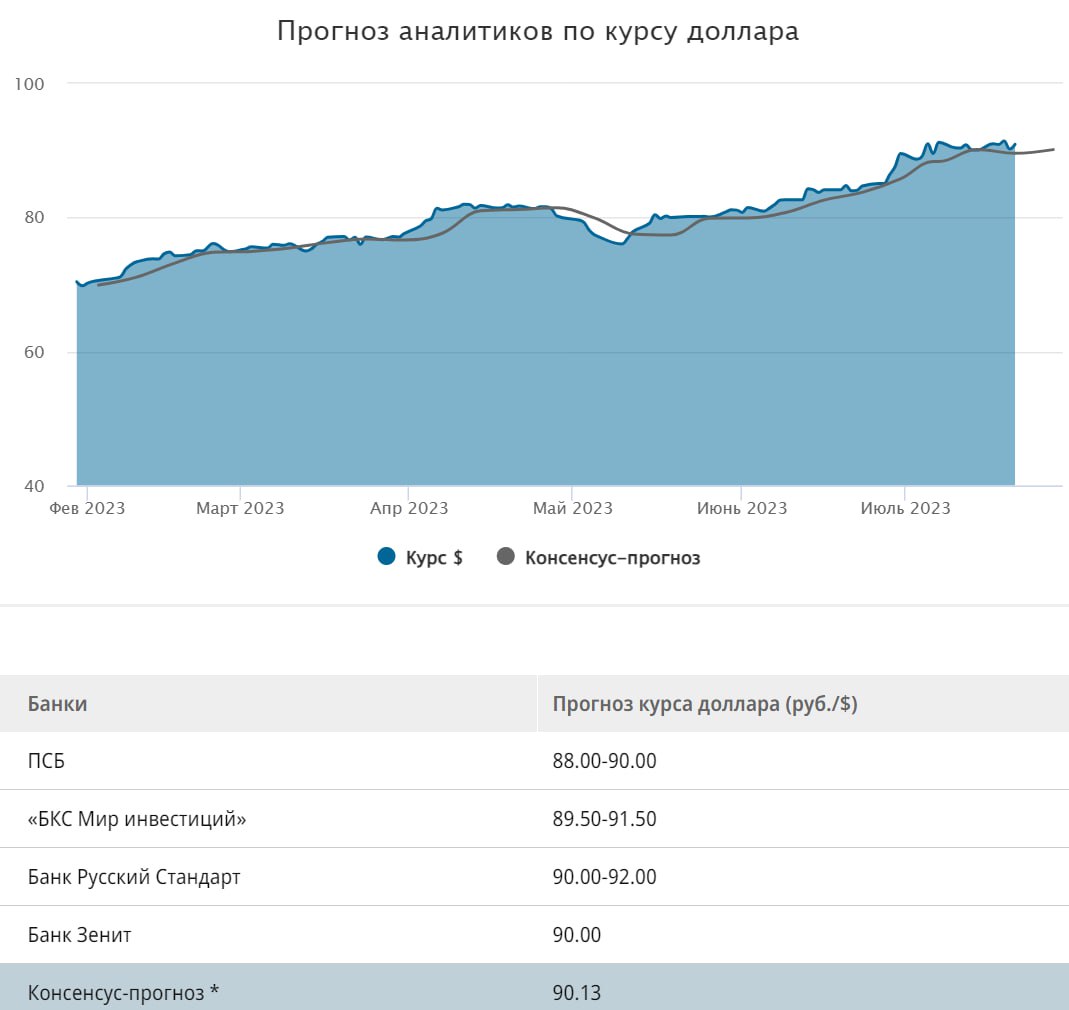Click the 90.13 consensus forecast value
The height and width of the screenshot is (1010, 1069).
point(576,992)
